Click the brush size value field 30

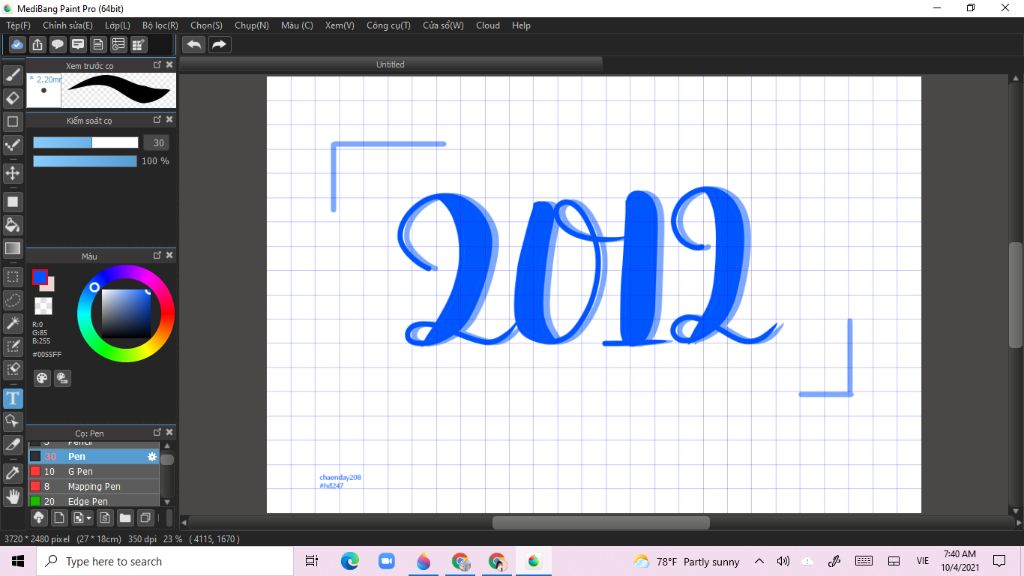coord(157,142)
